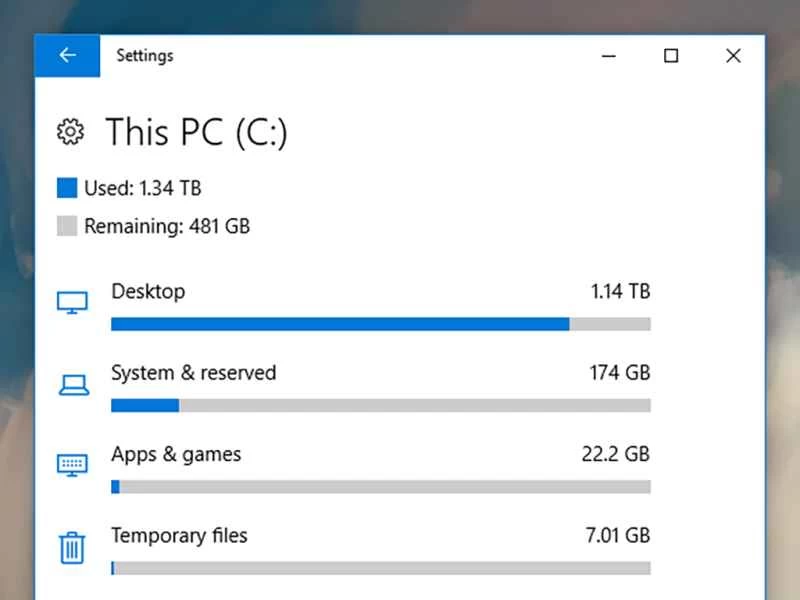Click the blue Used legend square
The width and height of the screenshot is (800, 600).
tap(66, 187)
